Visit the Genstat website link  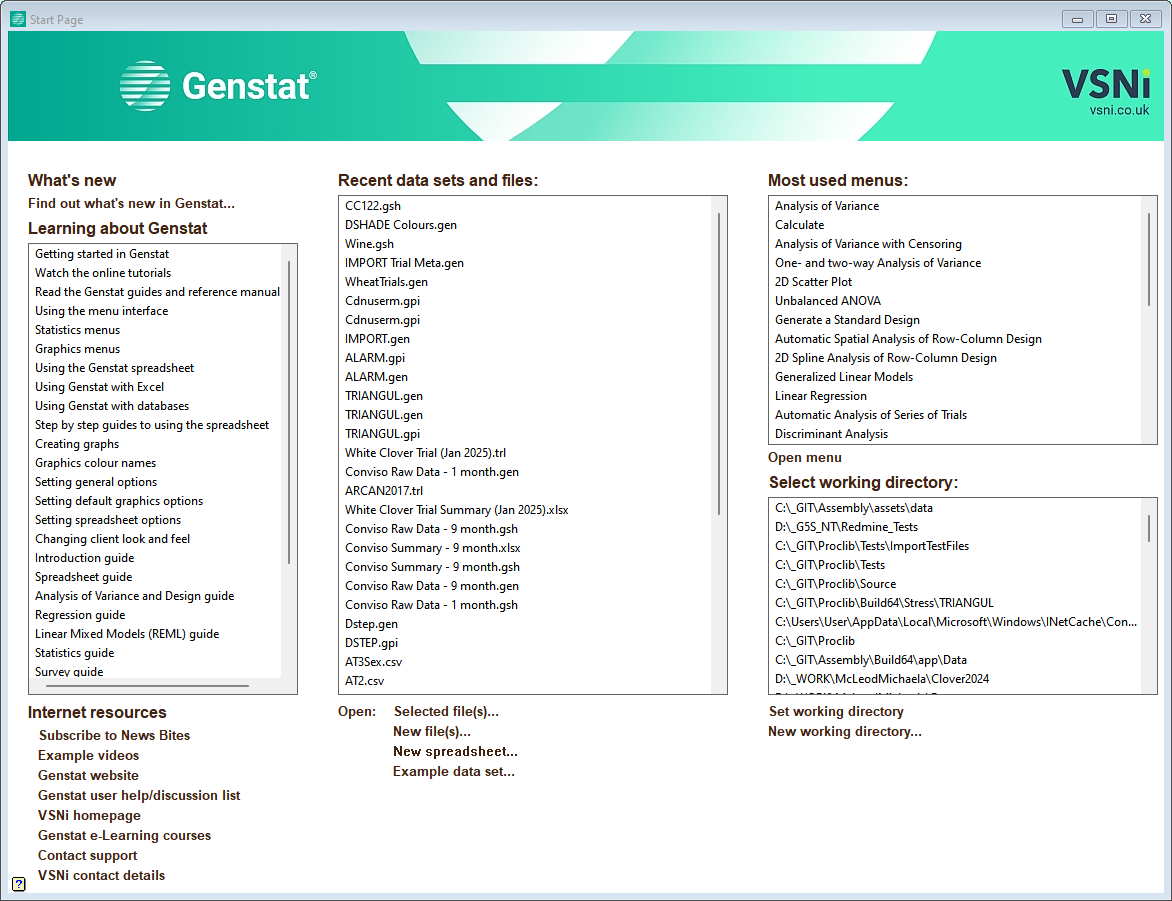tap(88, 775)
